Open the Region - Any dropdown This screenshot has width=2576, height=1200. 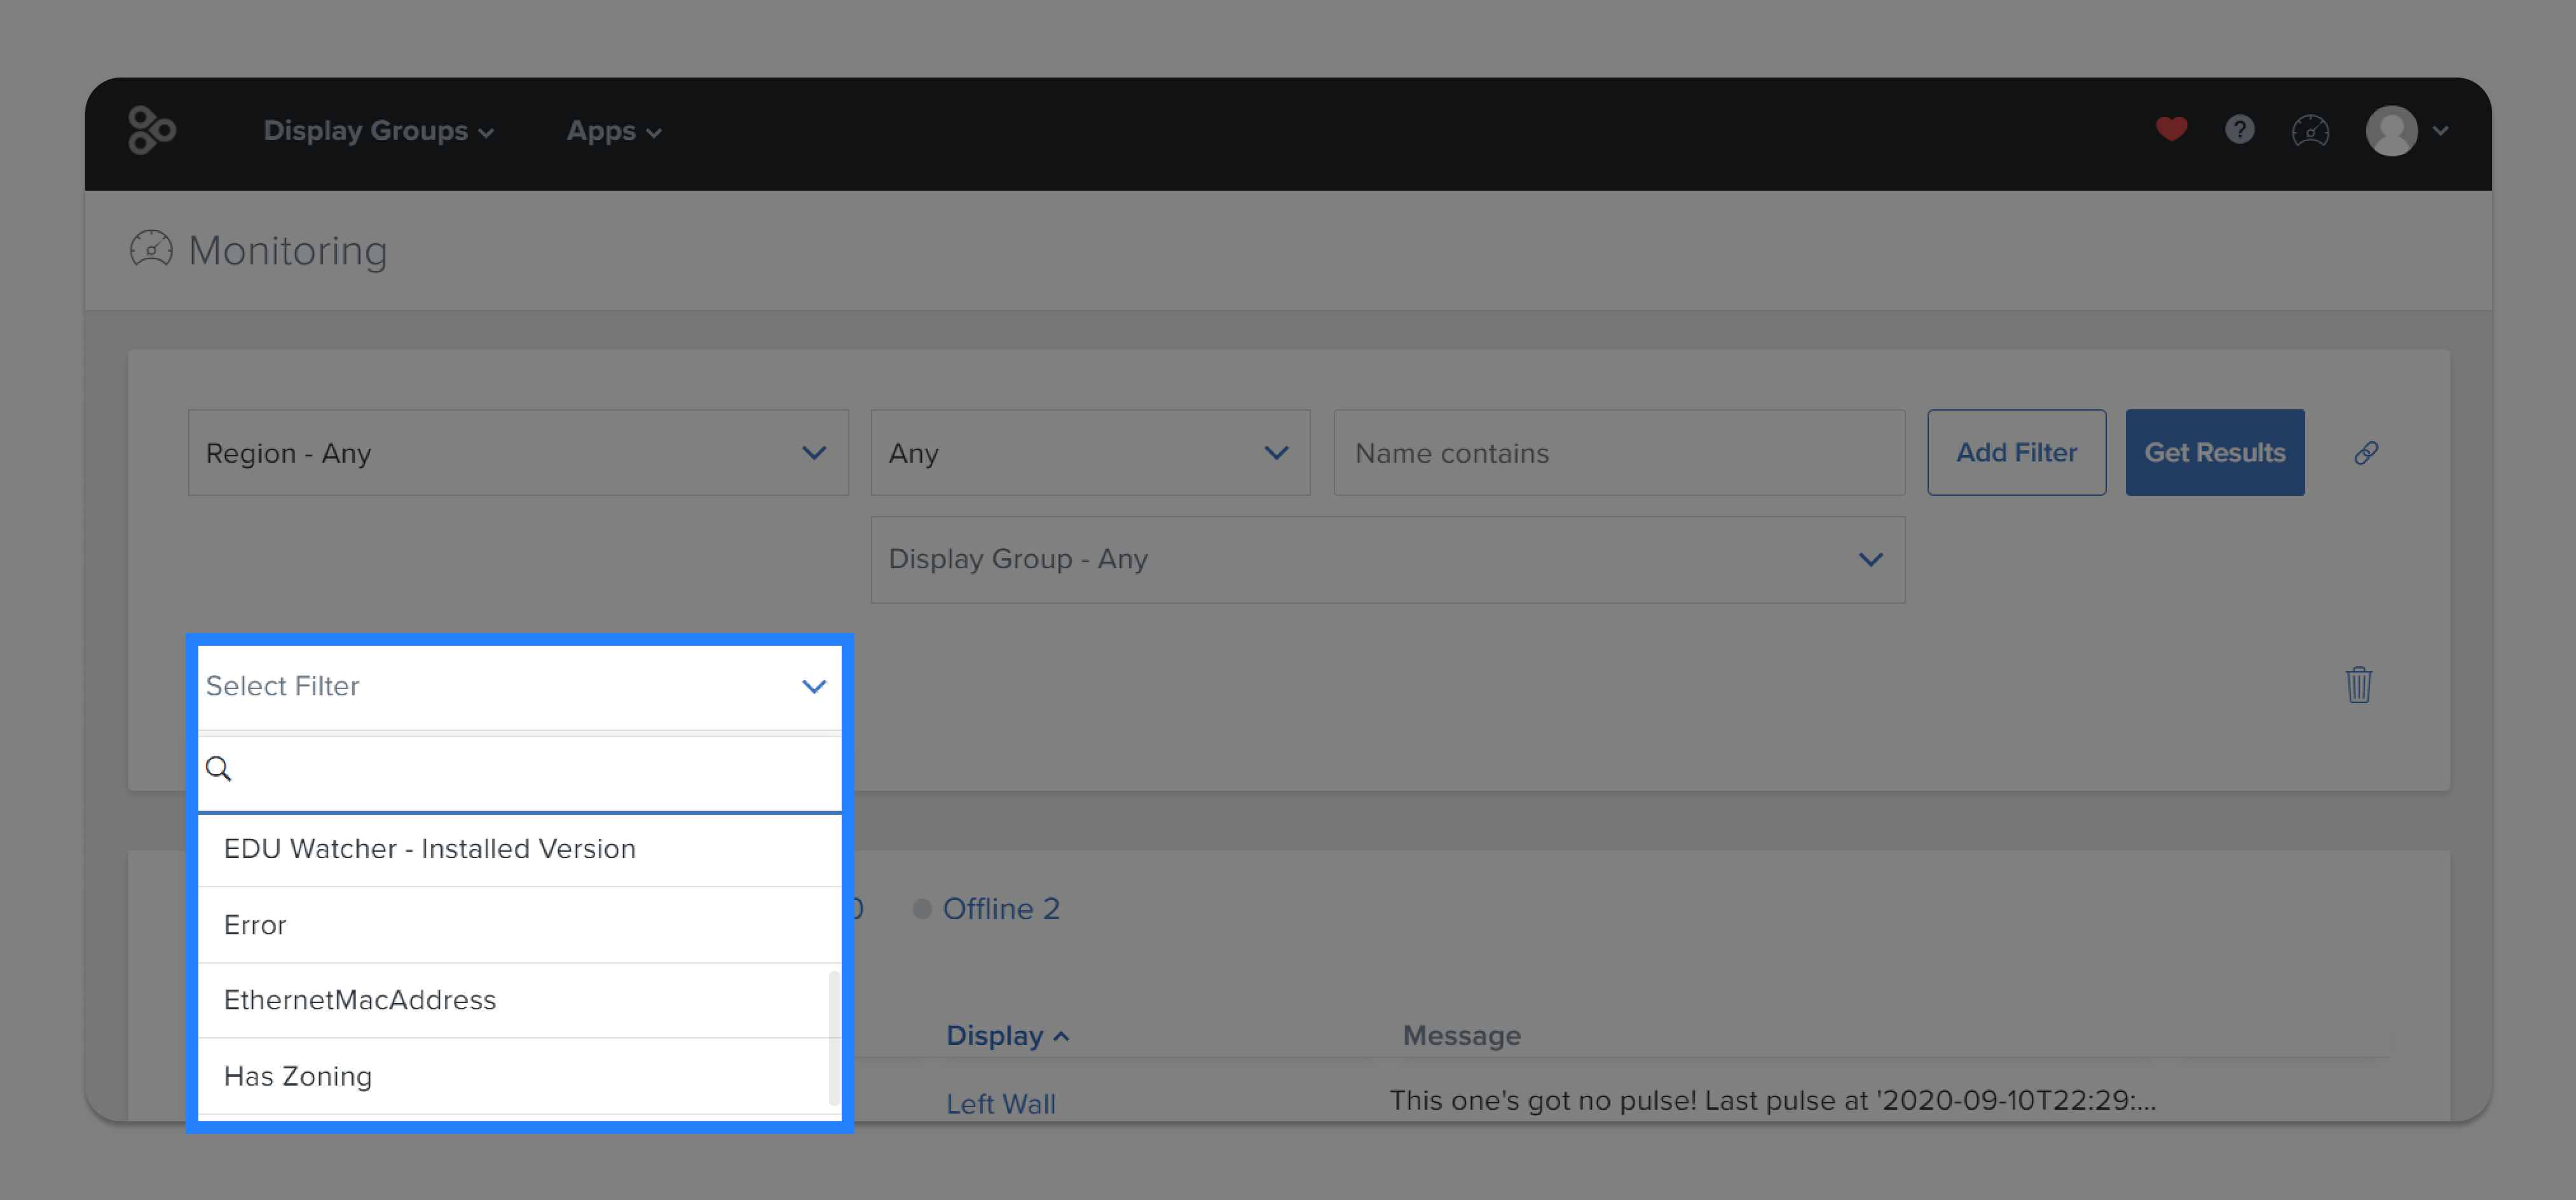(x=518, y=453)
